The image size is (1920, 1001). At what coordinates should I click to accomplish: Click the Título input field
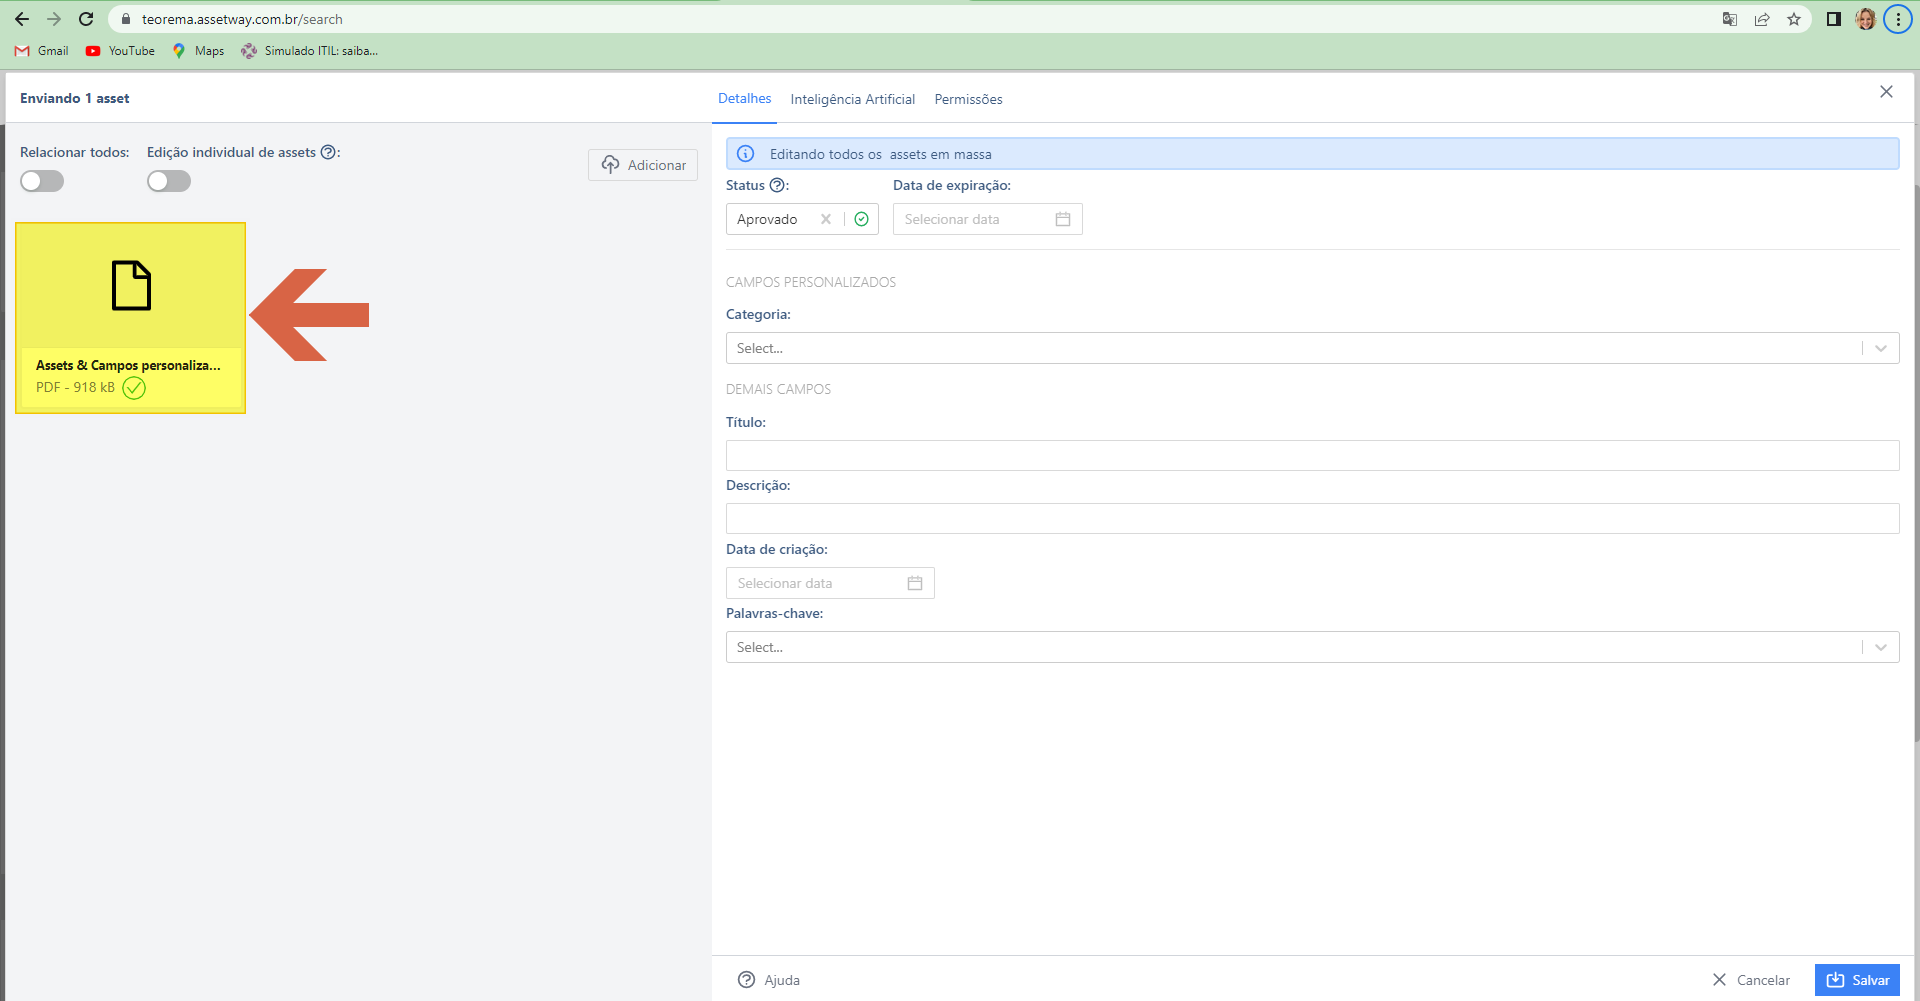1312,455
